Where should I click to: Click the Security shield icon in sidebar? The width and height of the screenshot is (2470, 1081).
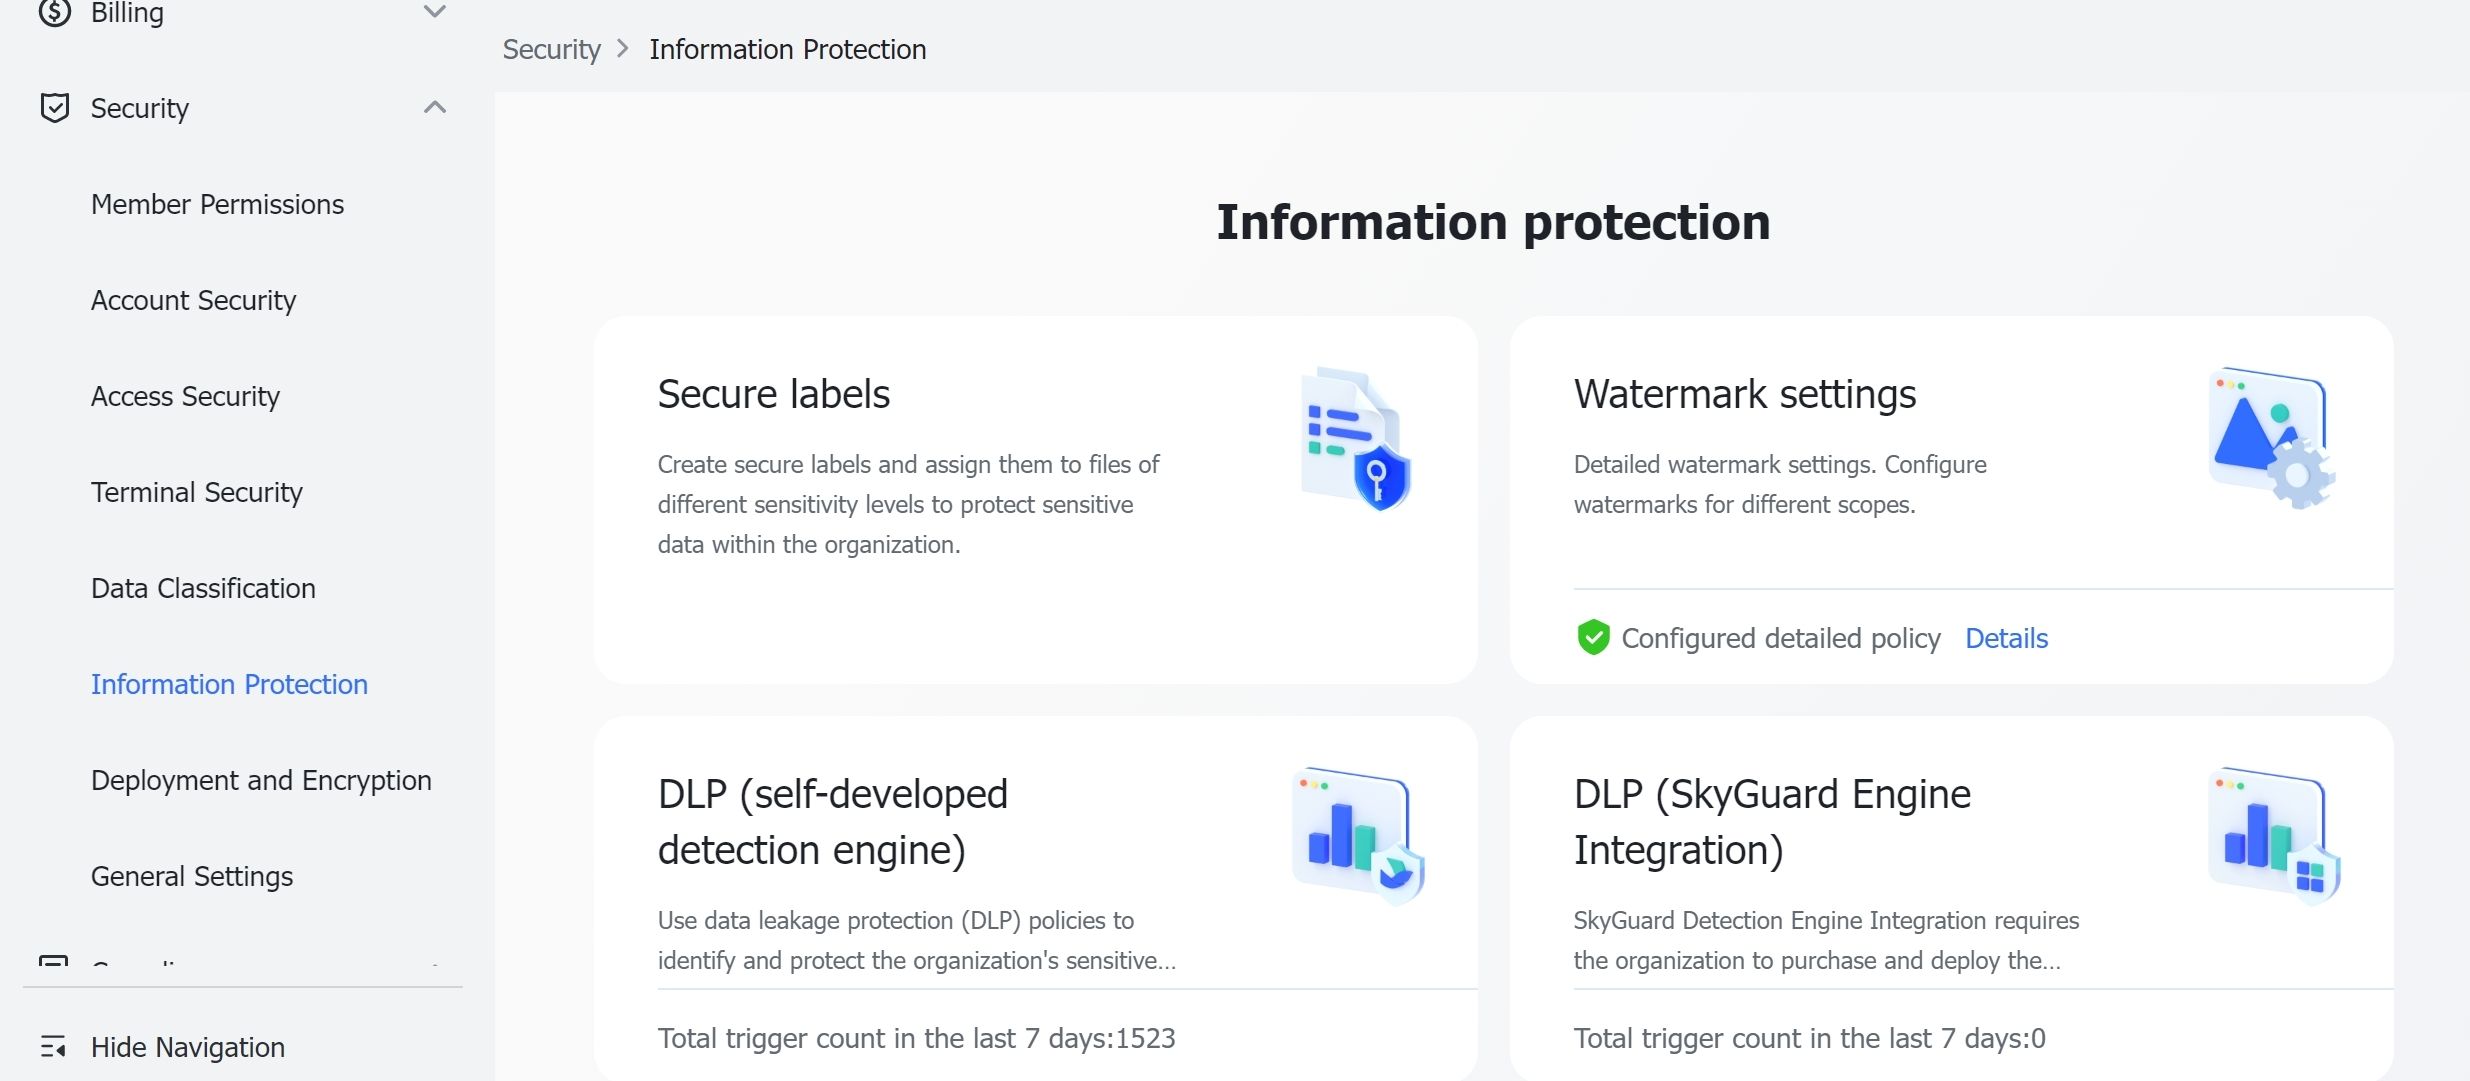click(54, 107)
